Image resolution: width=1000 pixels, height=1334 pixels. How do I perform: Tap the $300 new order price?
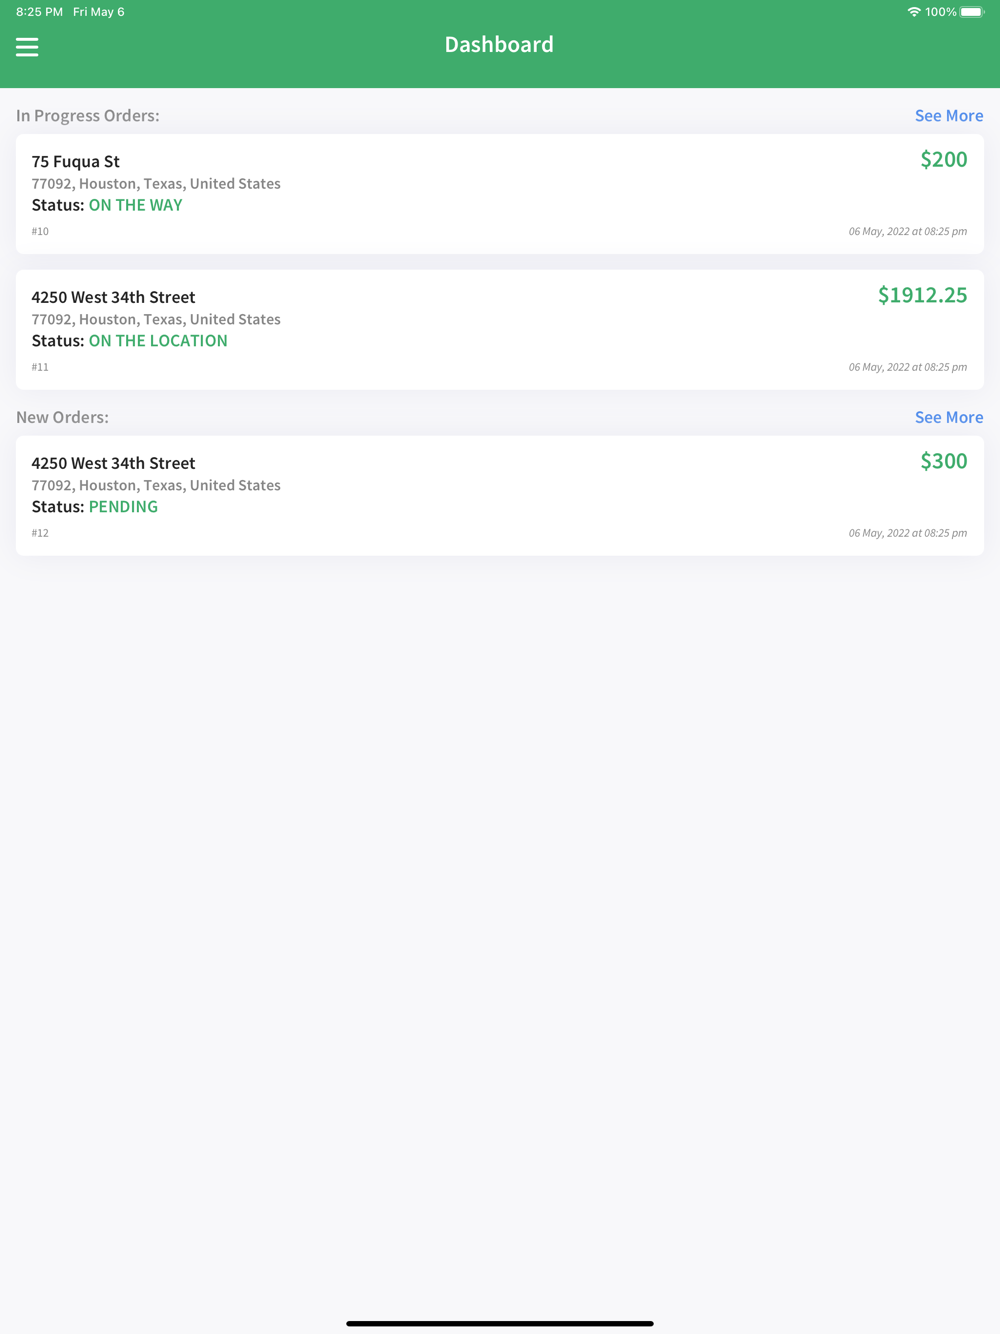pos(943,461)
